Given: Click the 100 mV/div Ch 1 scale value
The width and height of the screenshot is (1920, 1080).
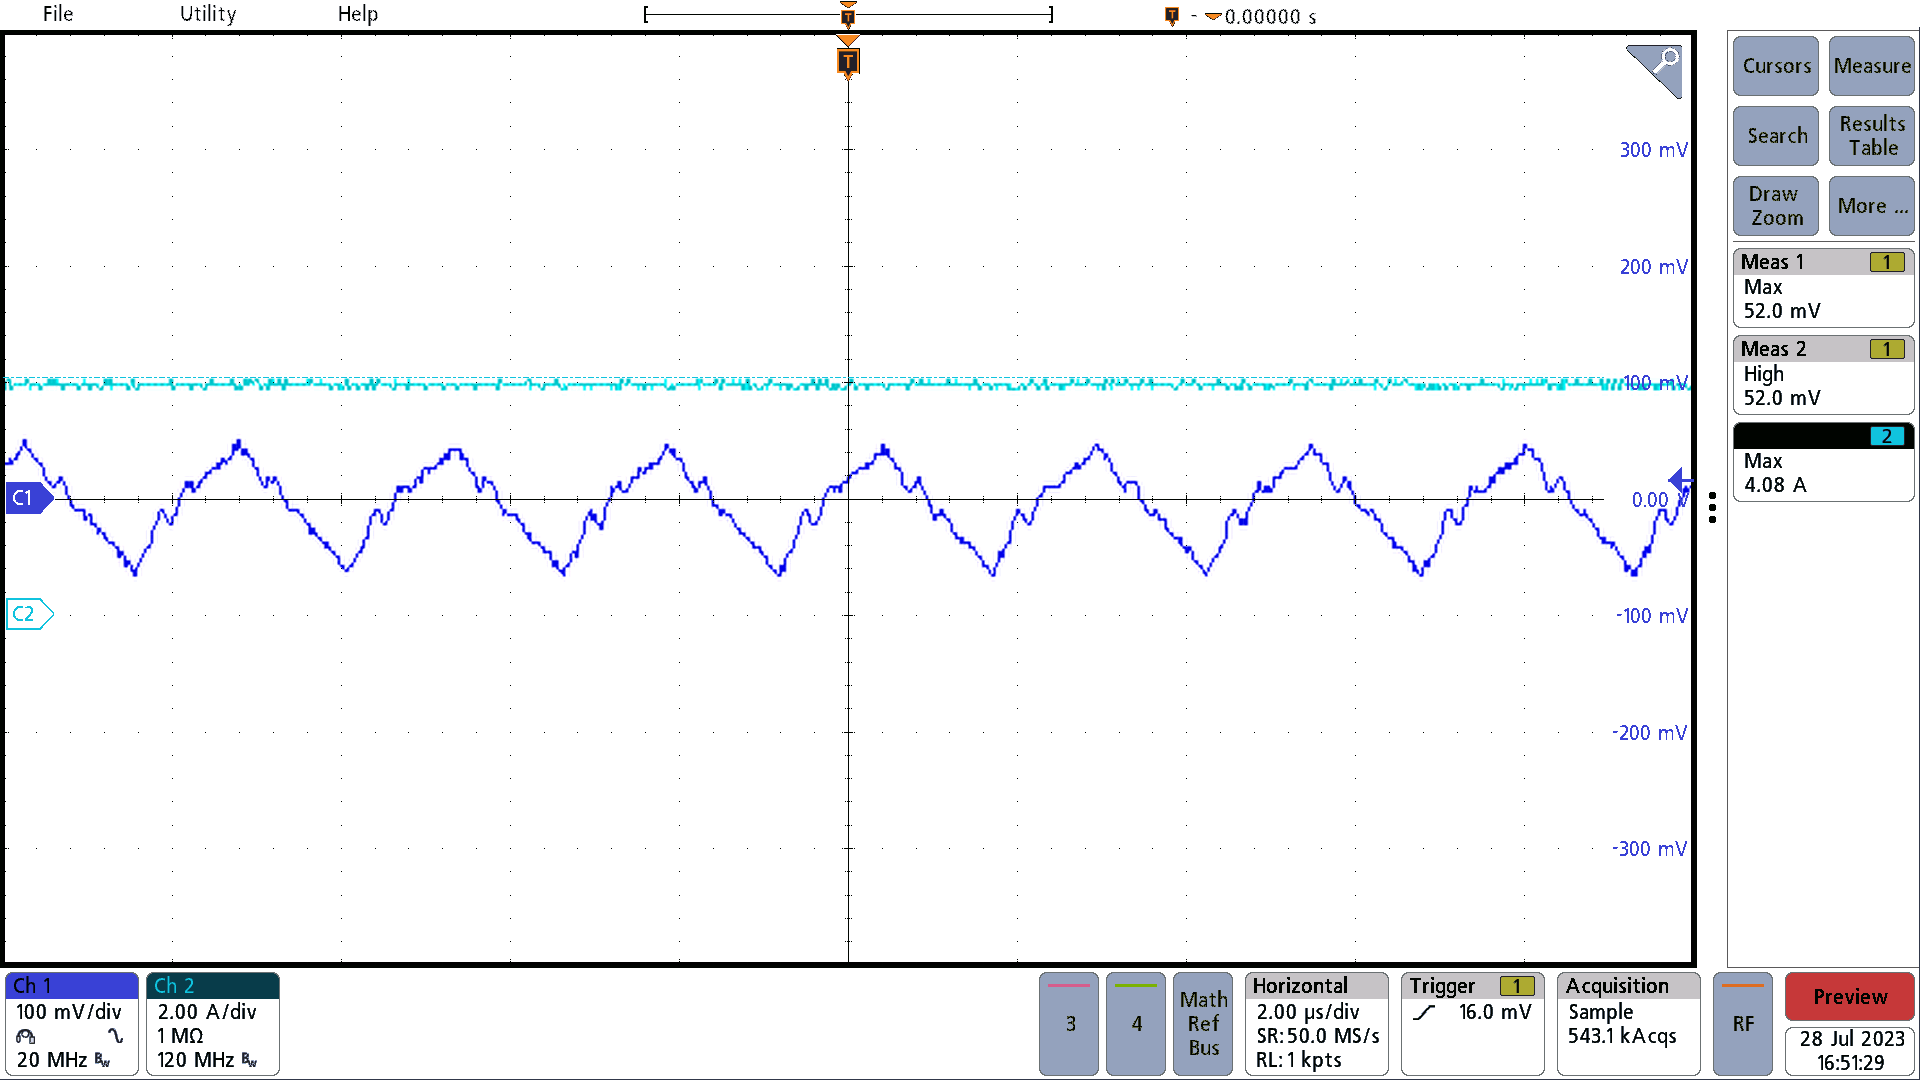Looking at the screenshot, I should (x=68, y=1012).
